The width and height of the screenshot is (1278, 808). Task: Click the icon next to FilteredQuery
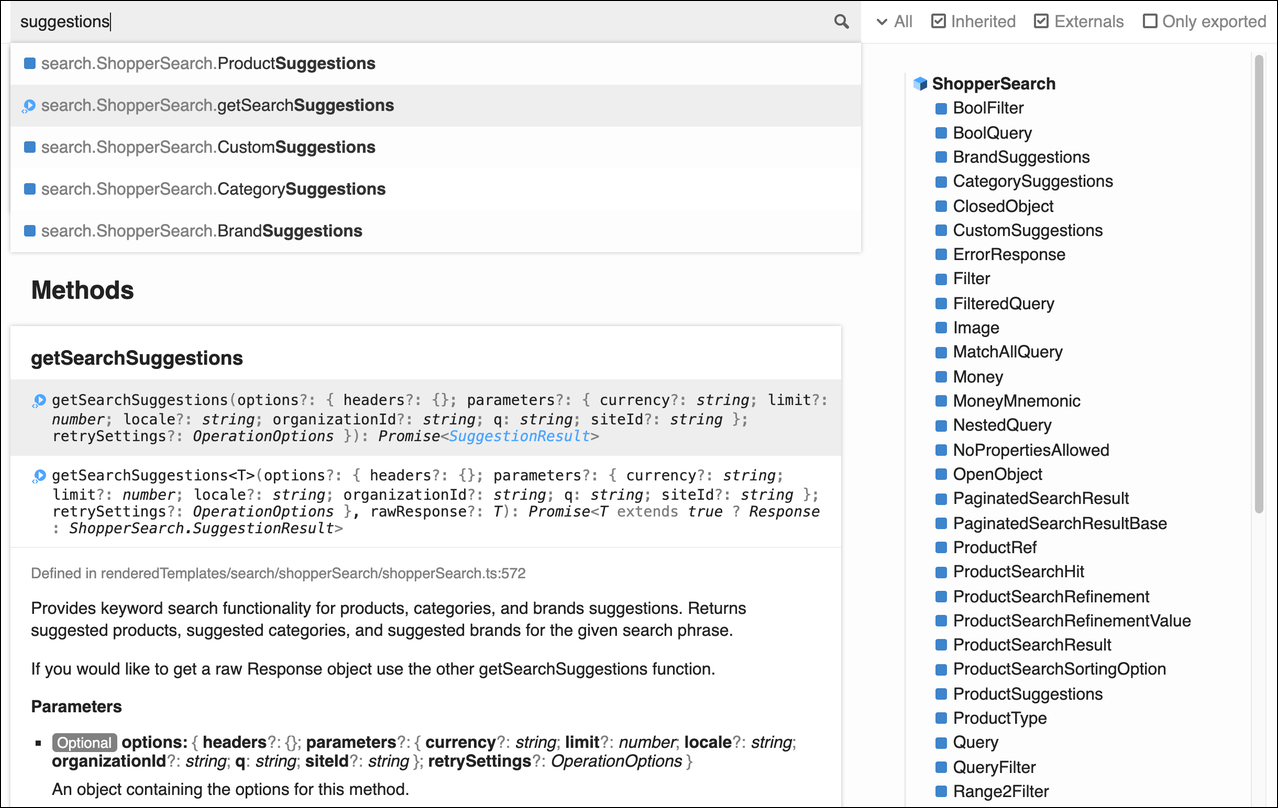click(941, 303)
